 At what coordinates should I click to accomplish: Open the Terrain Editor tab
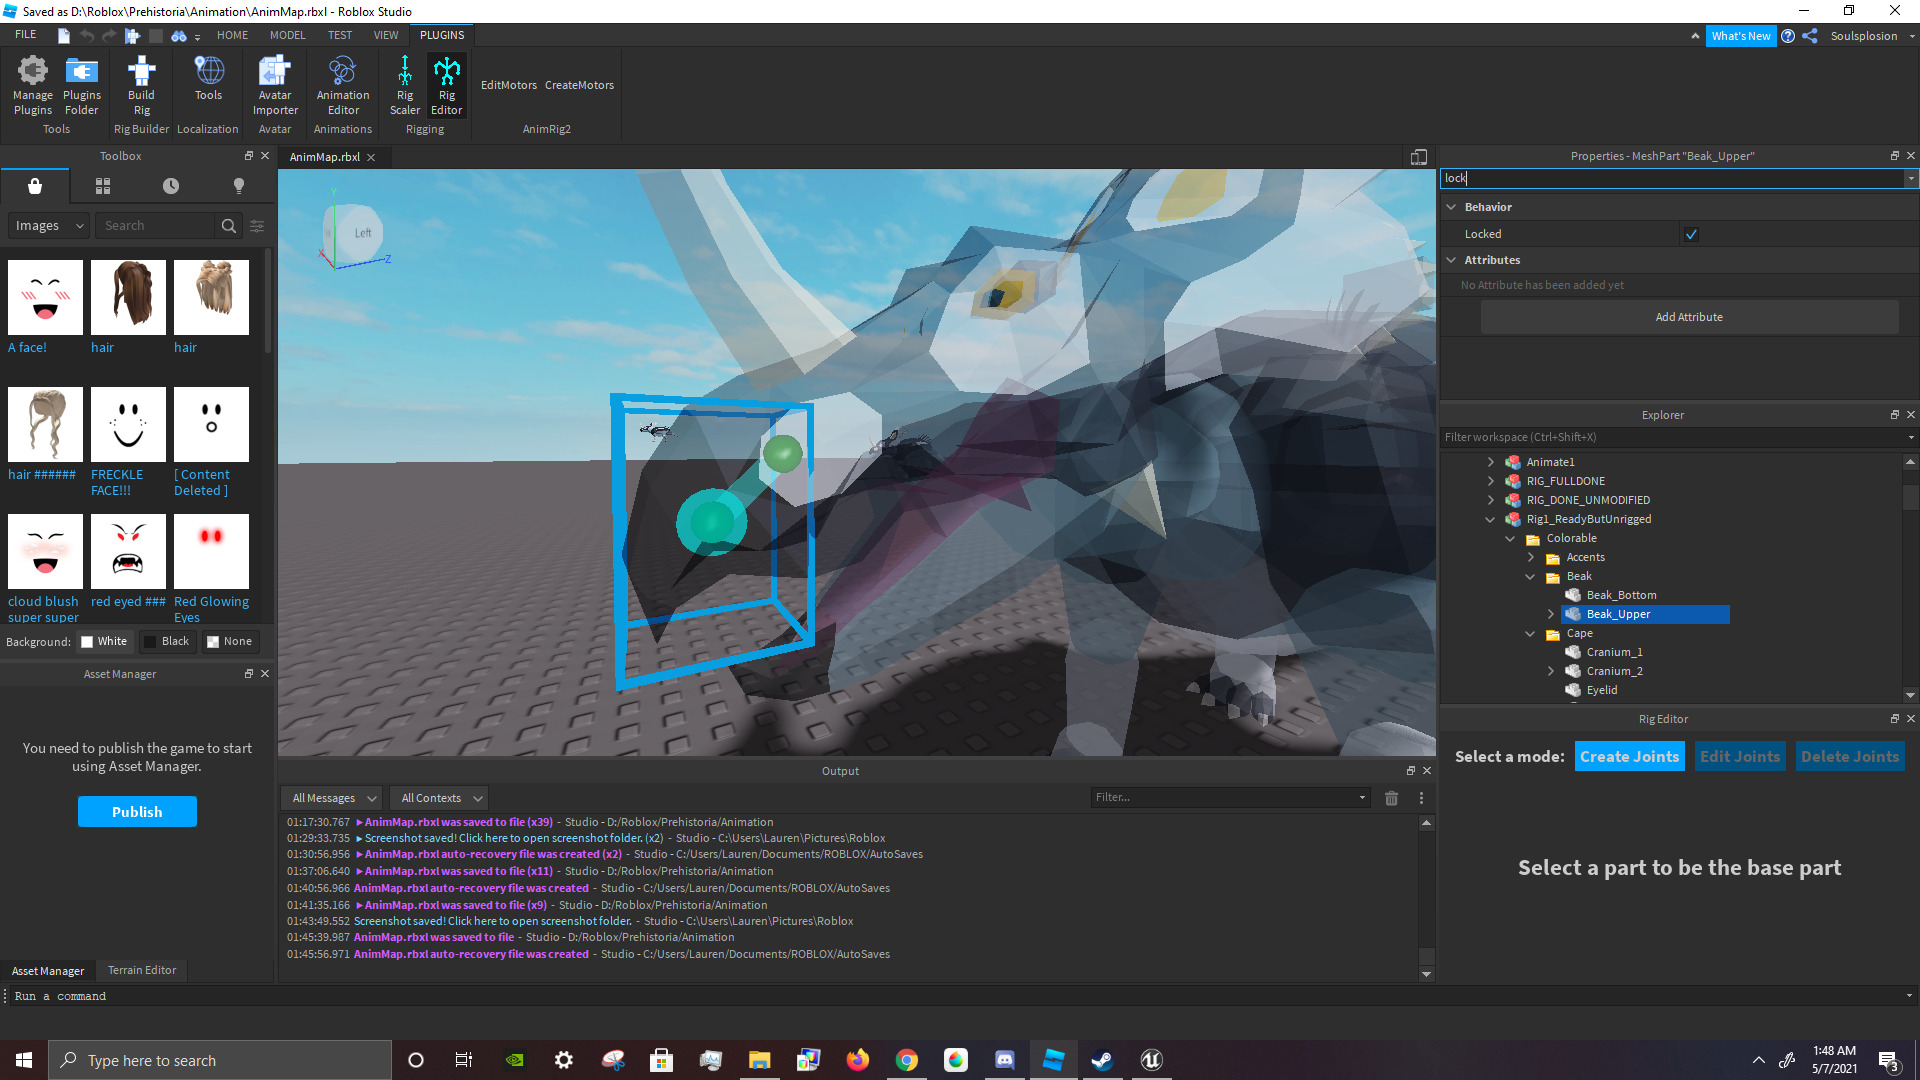click(142, 971)
